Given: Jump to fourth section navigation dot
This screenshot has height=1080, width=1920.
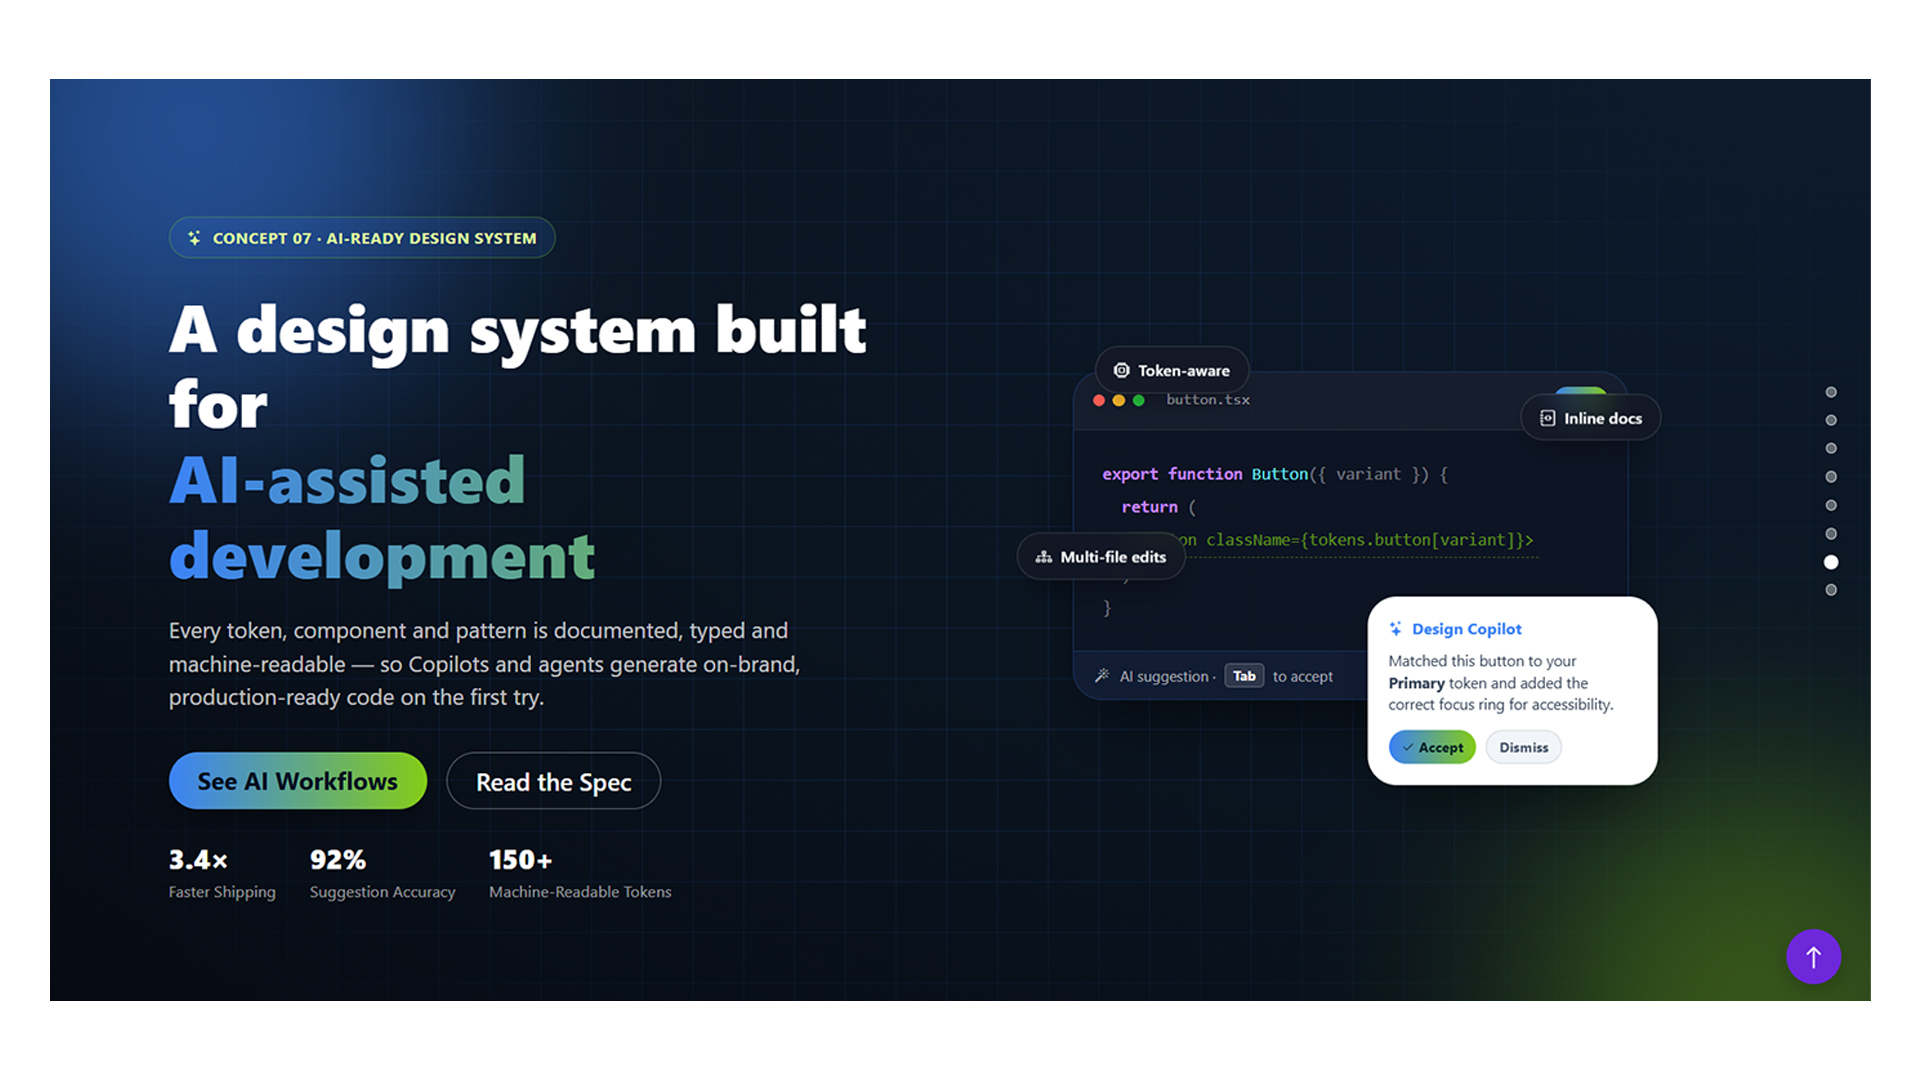Looking at the screenshot, I should [x=1831, y=477].
